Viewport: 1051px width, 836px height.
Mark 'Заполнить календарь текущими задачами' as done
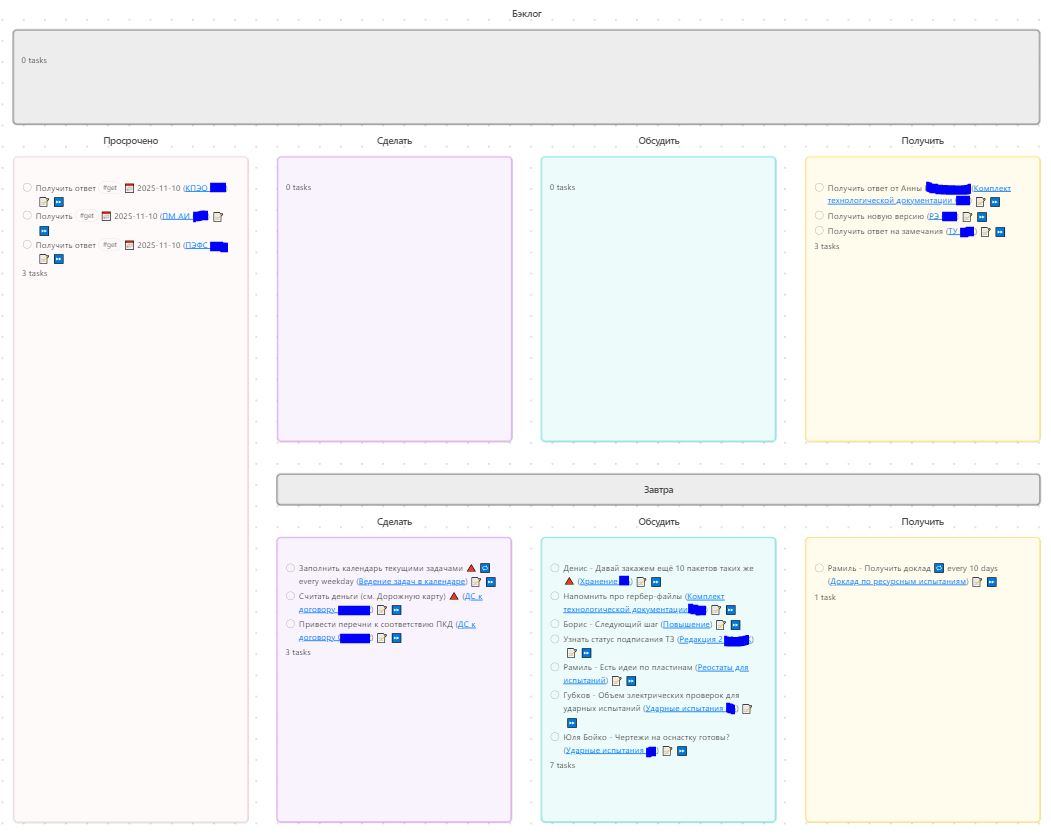(x=291, y=568)
